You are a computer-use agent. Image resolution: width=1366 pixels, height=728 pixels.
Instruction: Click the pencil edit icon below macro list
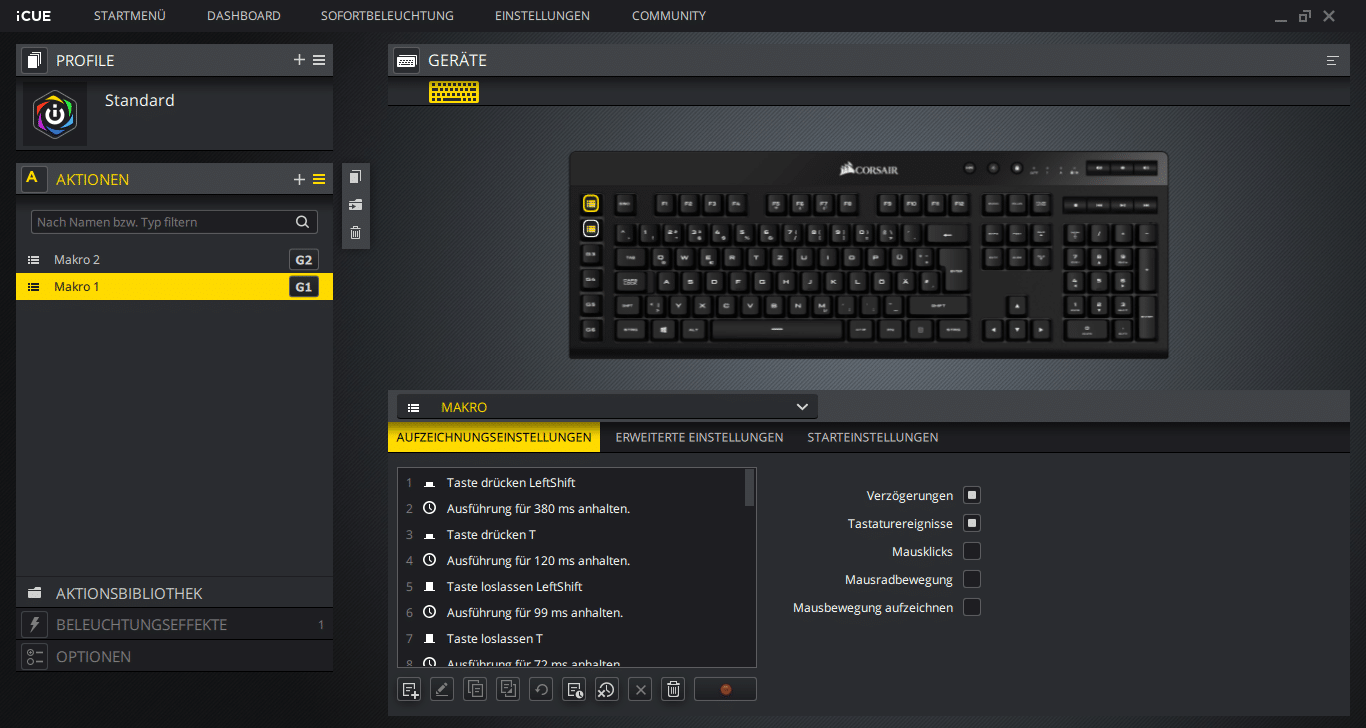441,689
